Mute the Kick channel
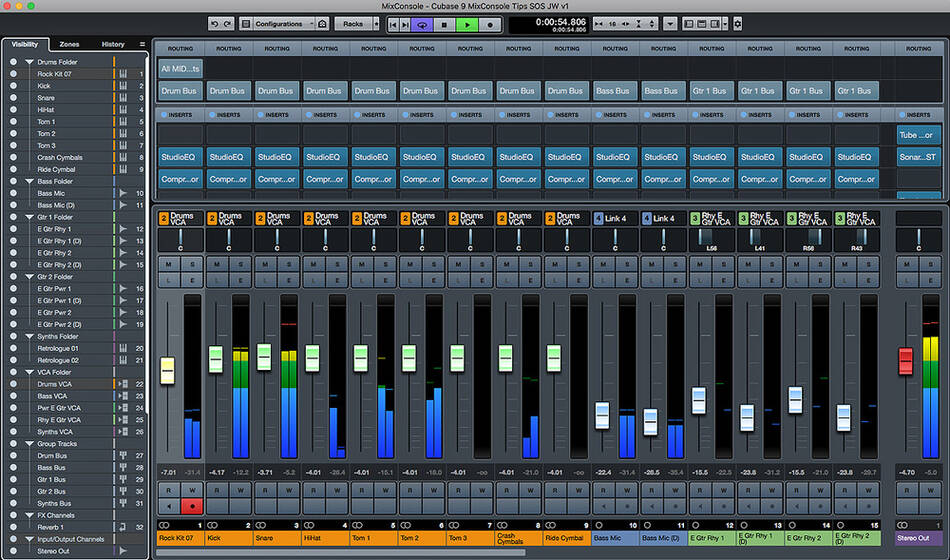The width and height of the screenshot is (950, 560). (217, 264)
